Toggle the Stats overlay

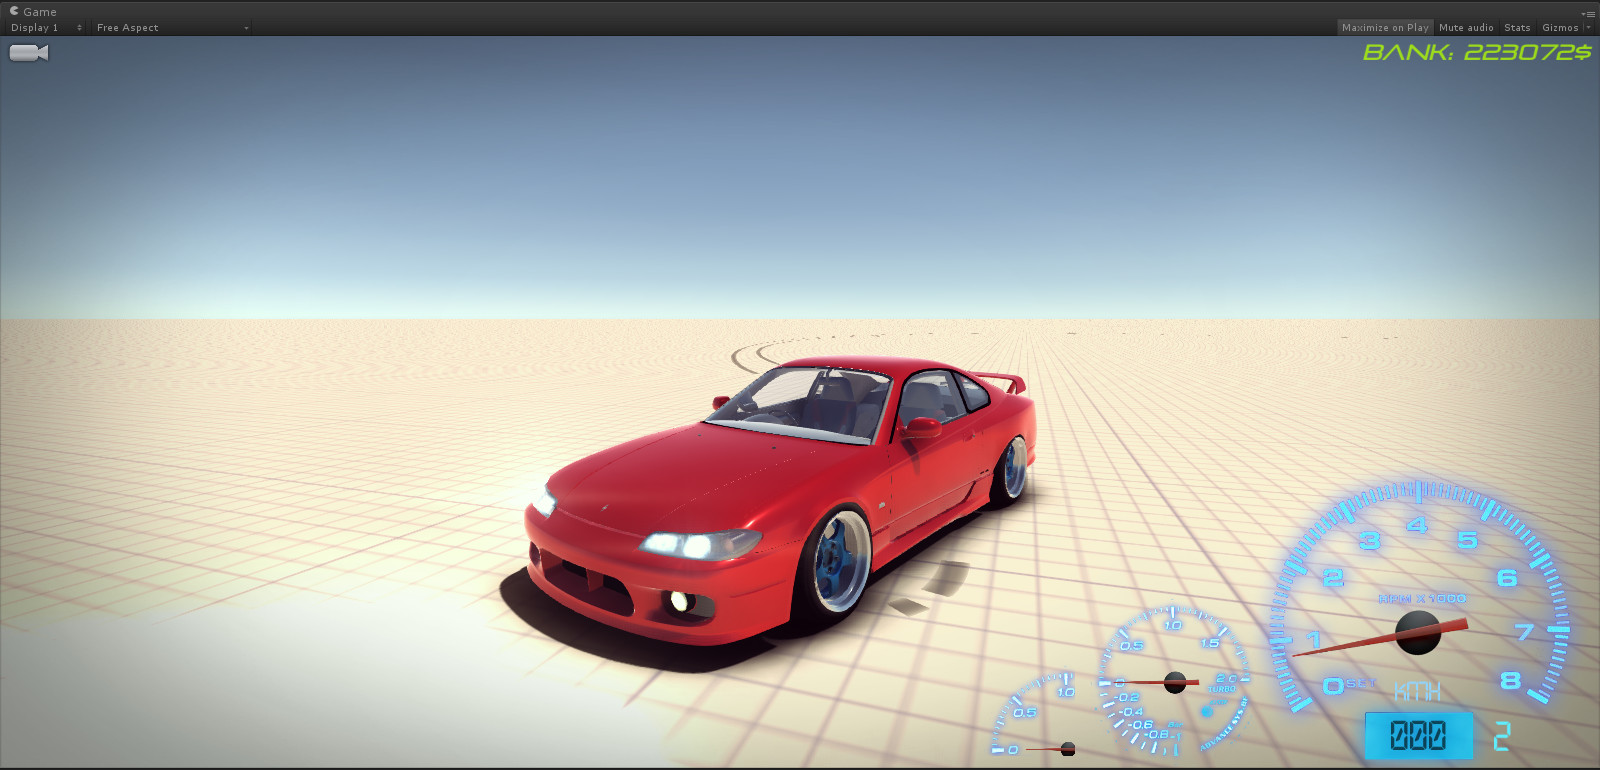[x=1517, y=28]
